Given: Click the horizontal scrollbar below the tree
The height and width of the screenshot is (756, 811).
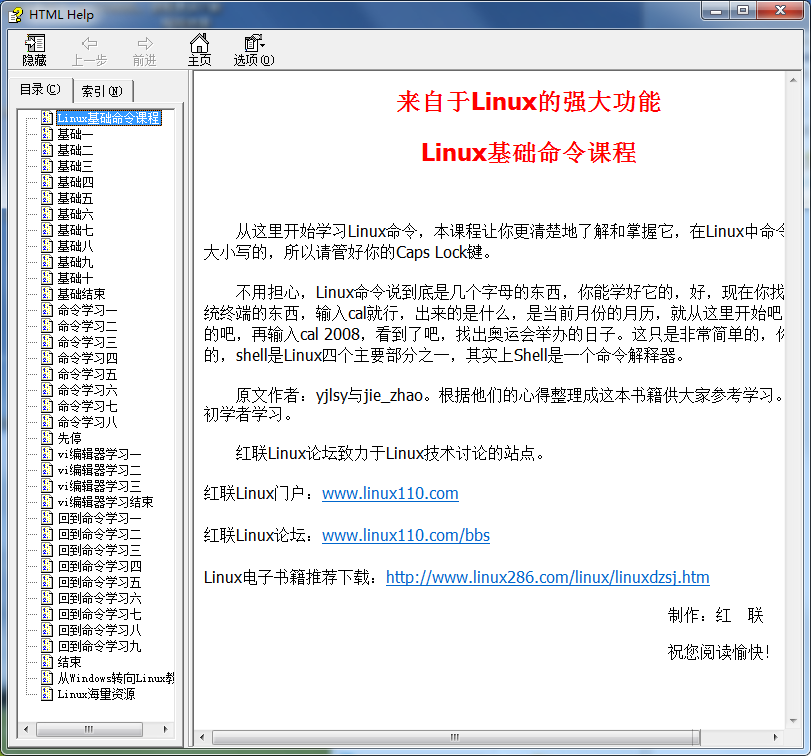Looking at the screenshot, I should (x=90, y=730).
